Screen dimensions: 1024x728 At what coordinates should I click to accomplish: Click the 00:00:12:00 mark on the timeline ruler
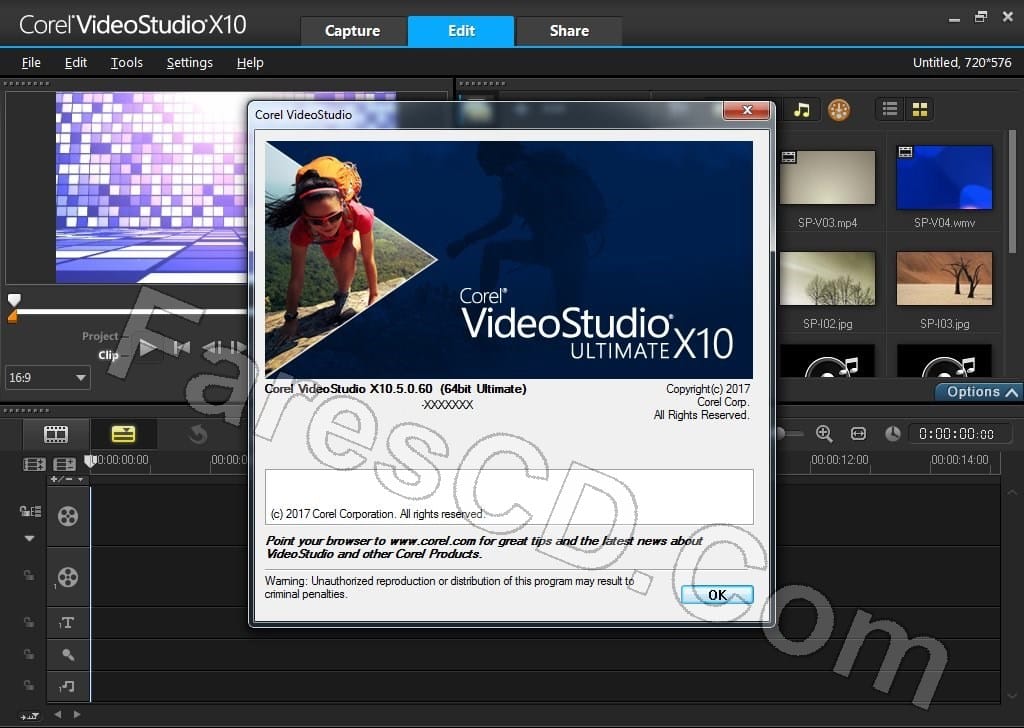[x=840, y=460]
